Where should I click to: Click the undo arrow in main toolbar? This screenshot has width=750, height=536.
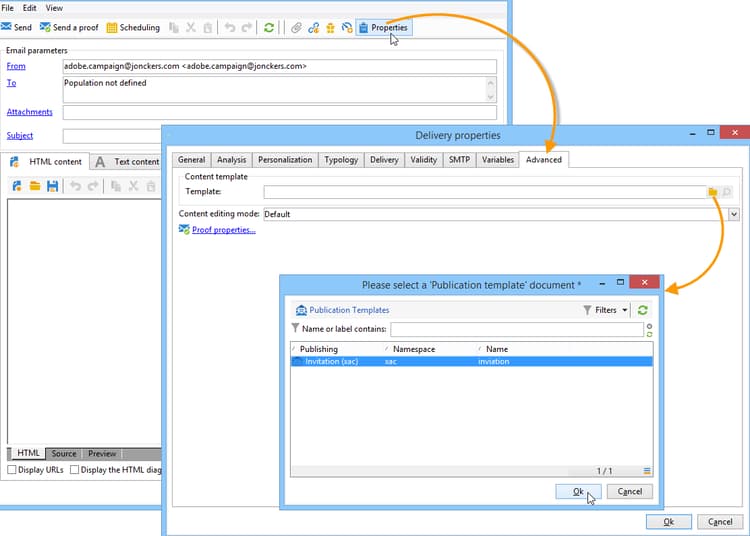tap(230, 28)
